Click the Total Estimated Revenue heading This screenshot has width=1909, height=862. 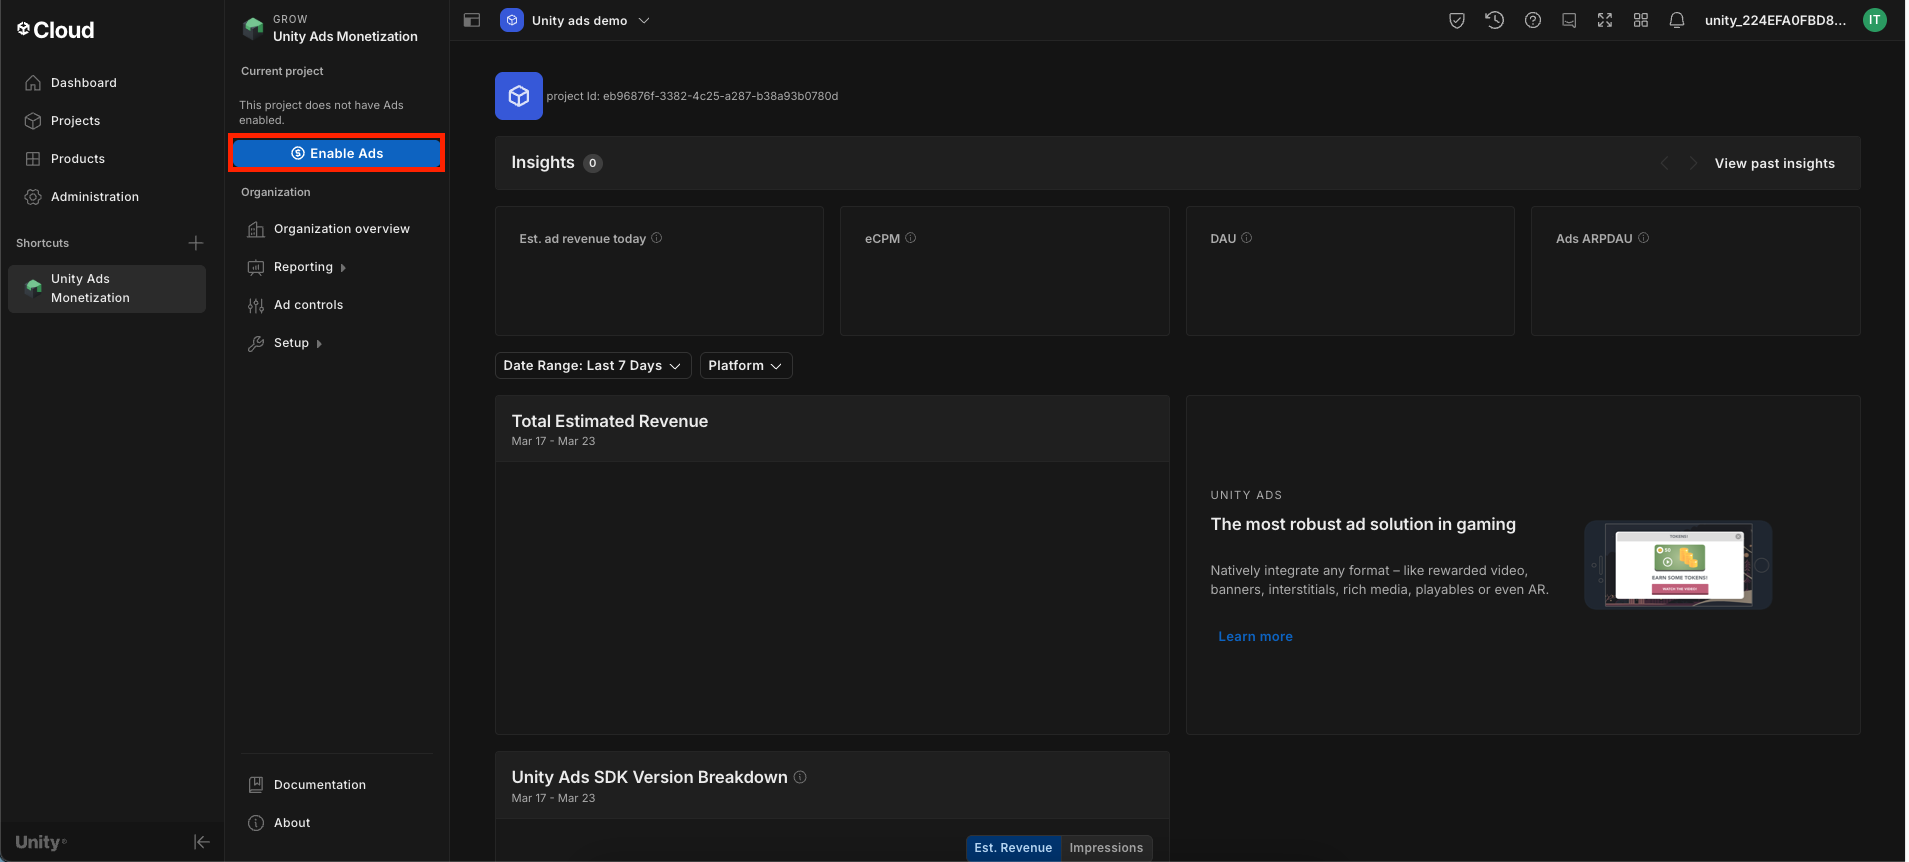pyautogui.click(x=610, y=421)
